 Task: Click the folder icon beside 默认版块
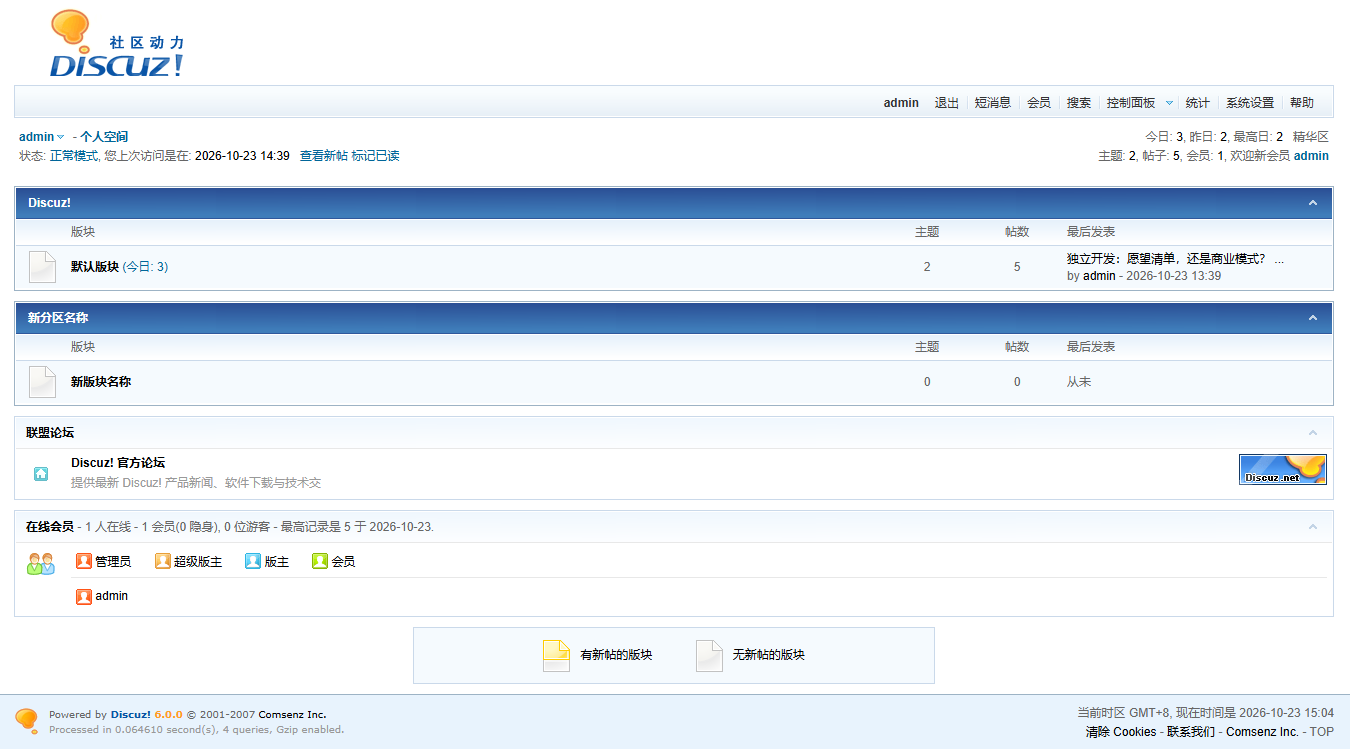[42, 267]
